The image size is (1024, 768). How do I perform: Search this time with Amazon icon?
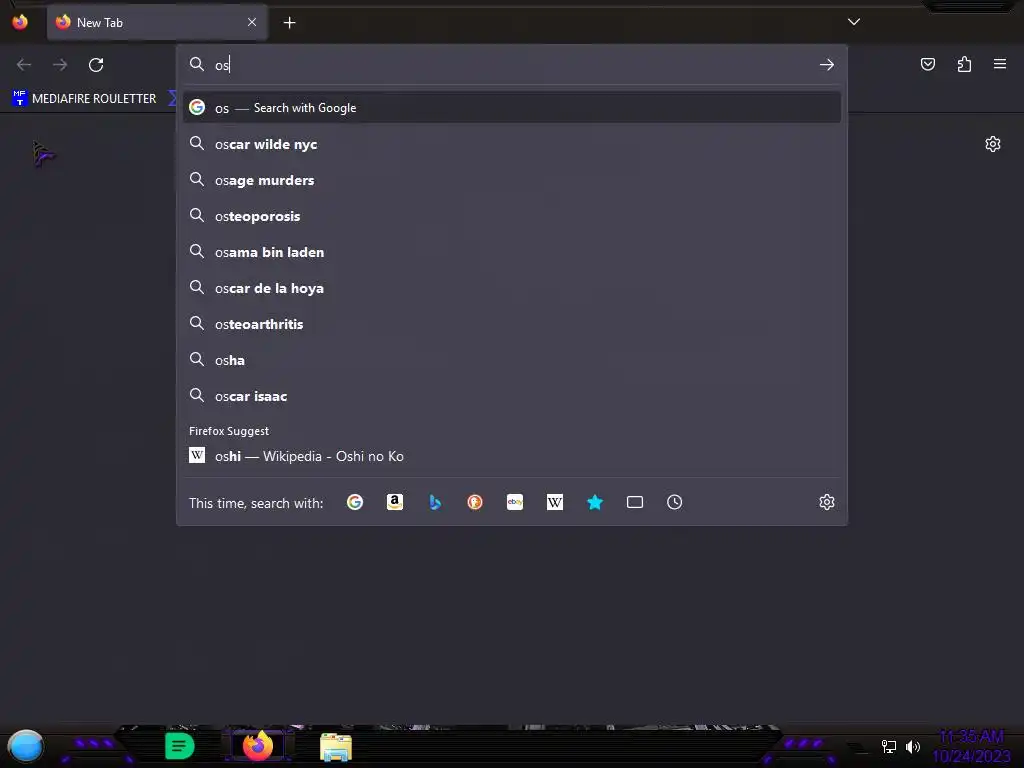click(x=394, y=502)
